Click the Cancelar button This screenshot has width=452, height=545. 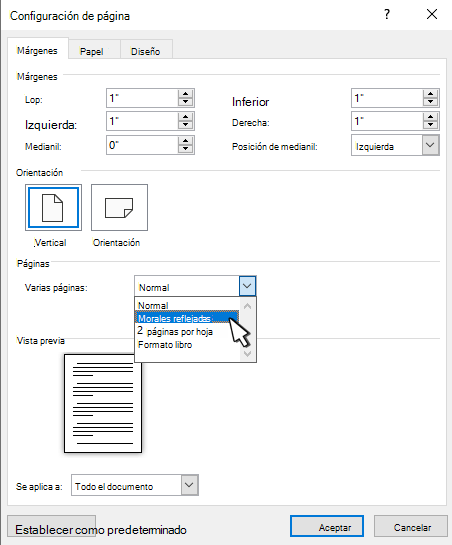pyautogui.click(x=411, y=527)
